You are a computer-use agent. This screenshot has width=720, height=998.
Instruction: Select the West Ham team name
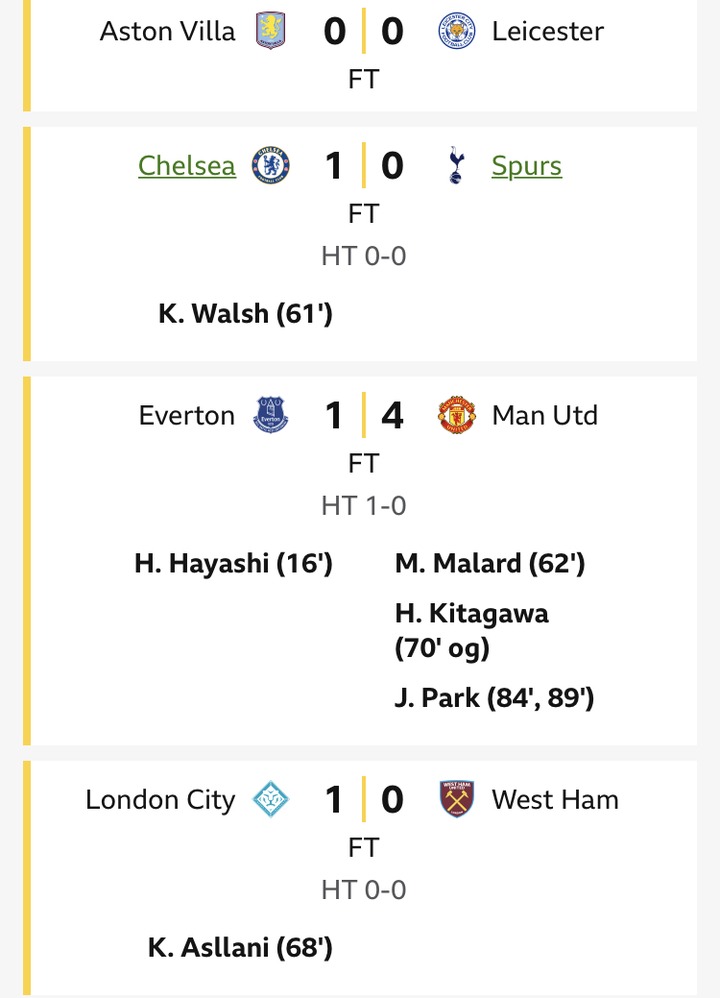coord(555,800)
